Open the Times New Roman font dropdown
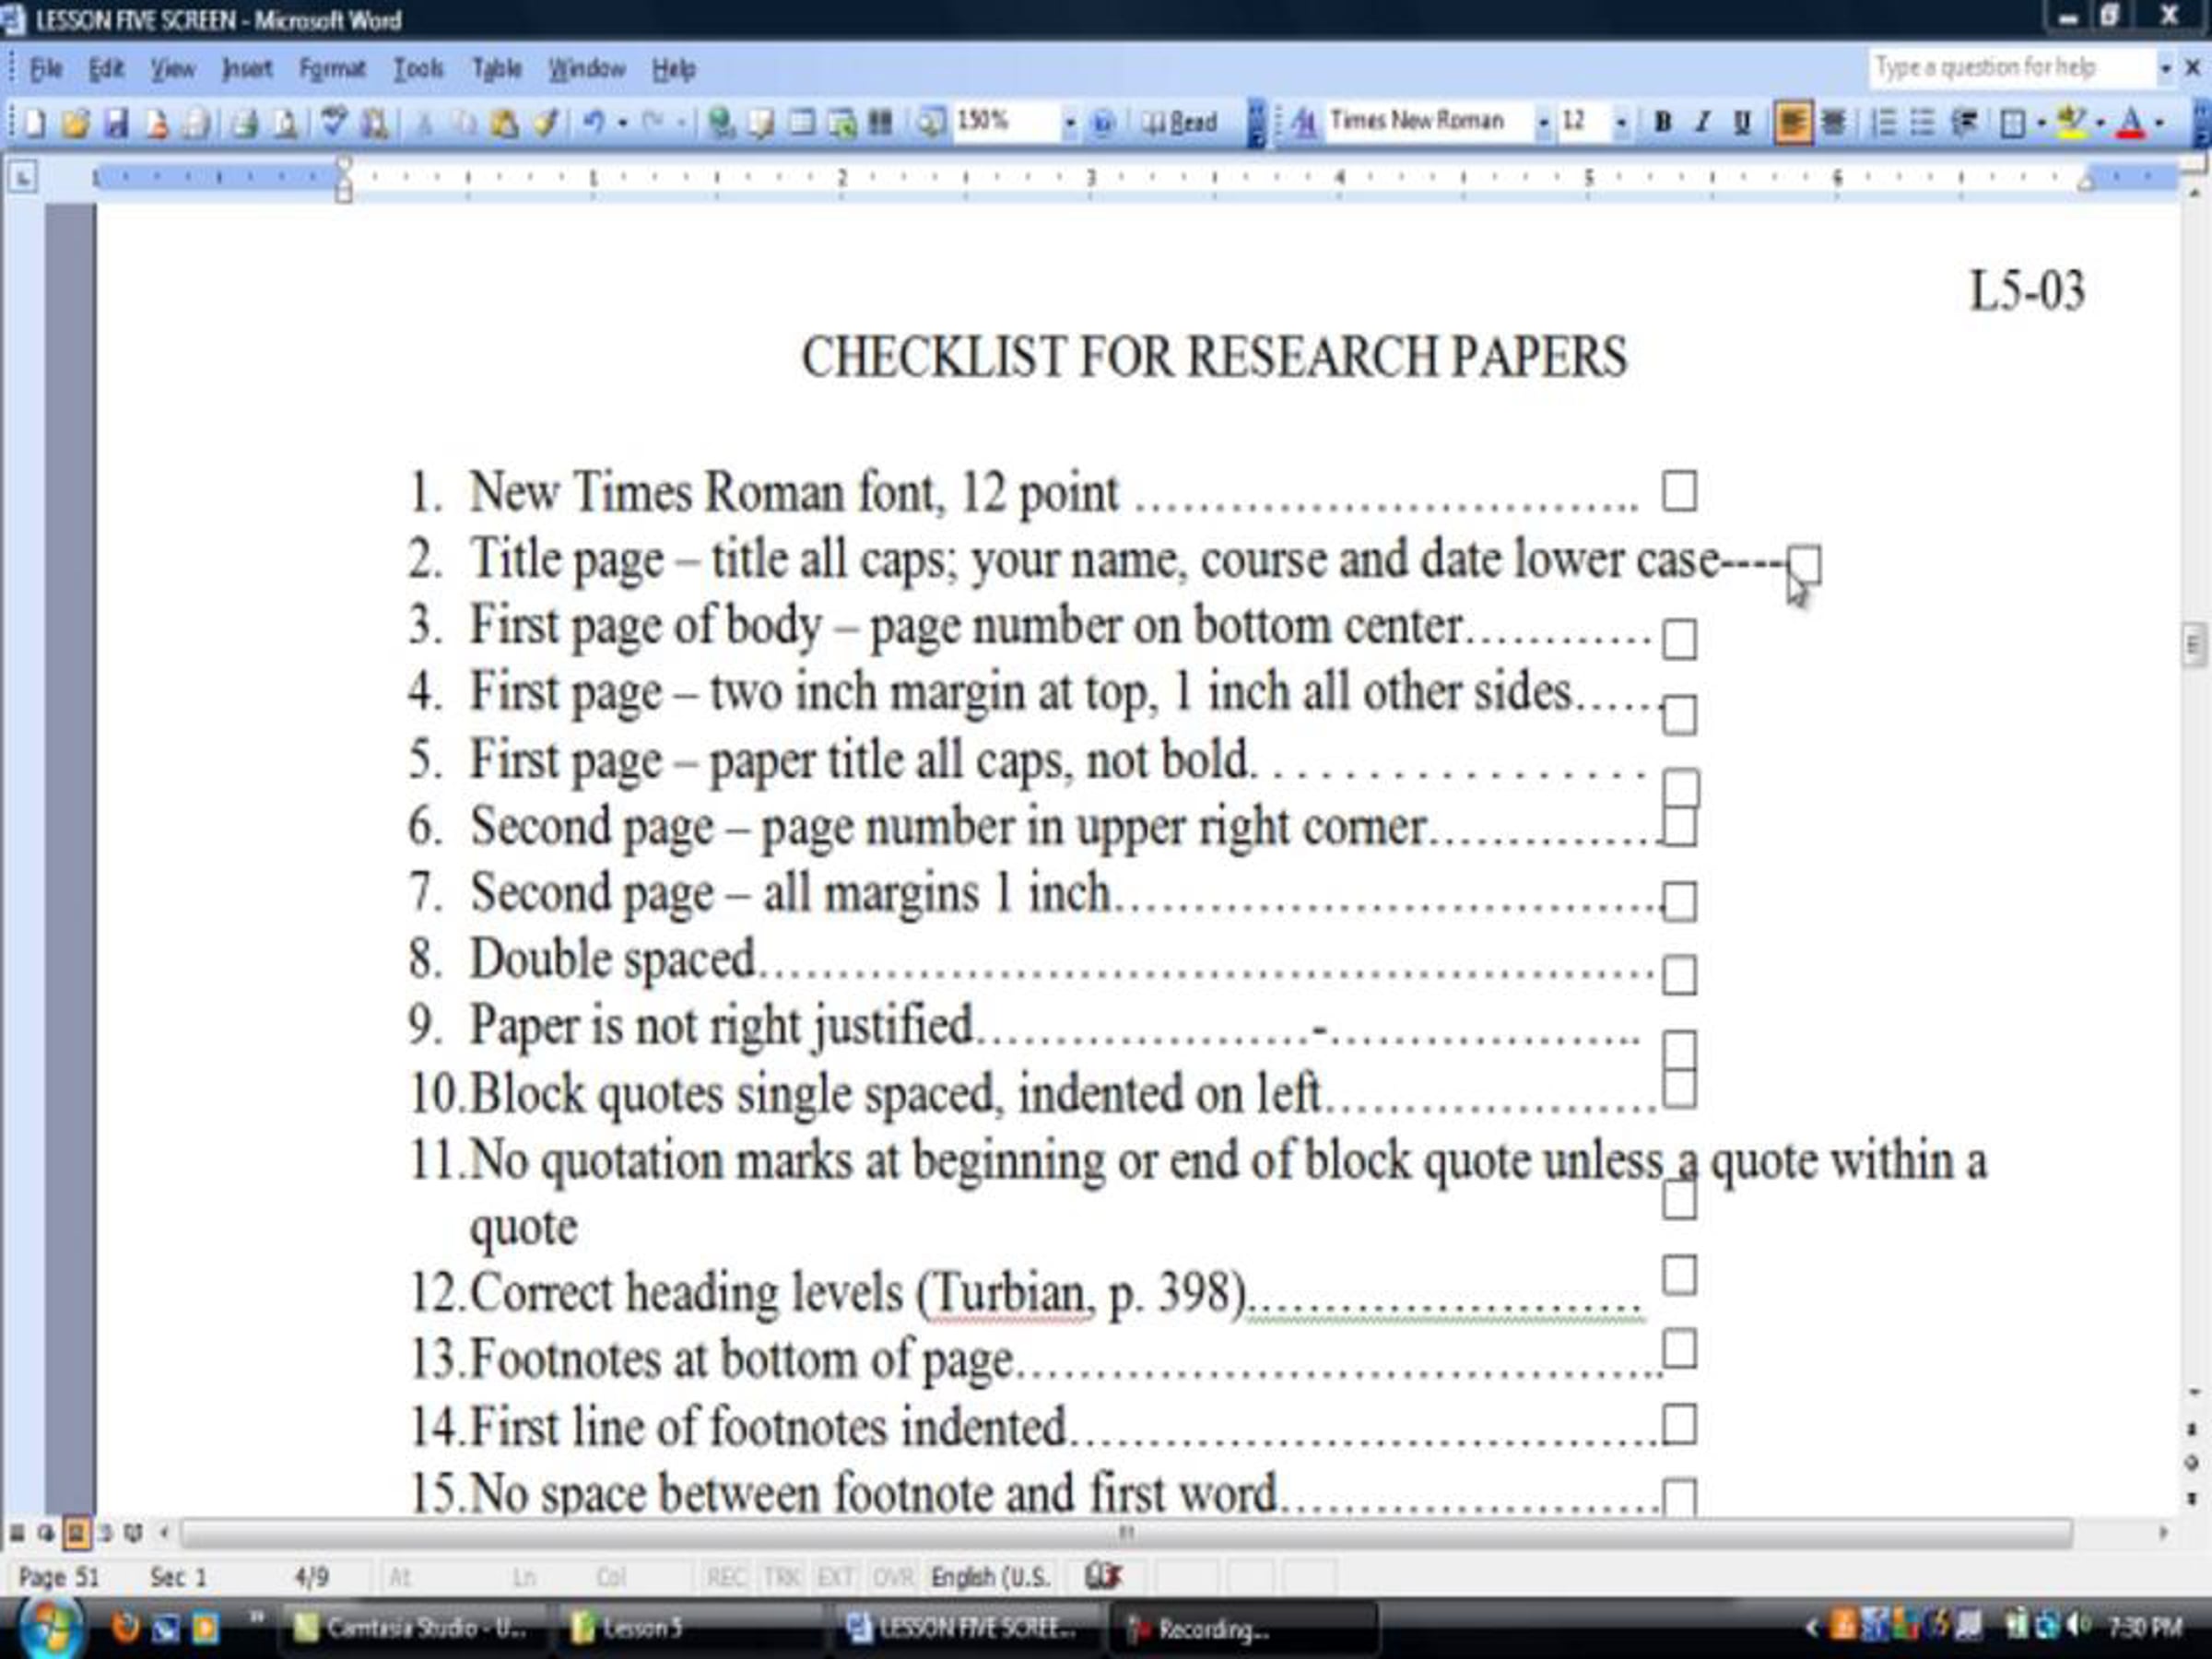Image resolution: width=2212 pixels, height=1659 pixels. (1543, 123)
